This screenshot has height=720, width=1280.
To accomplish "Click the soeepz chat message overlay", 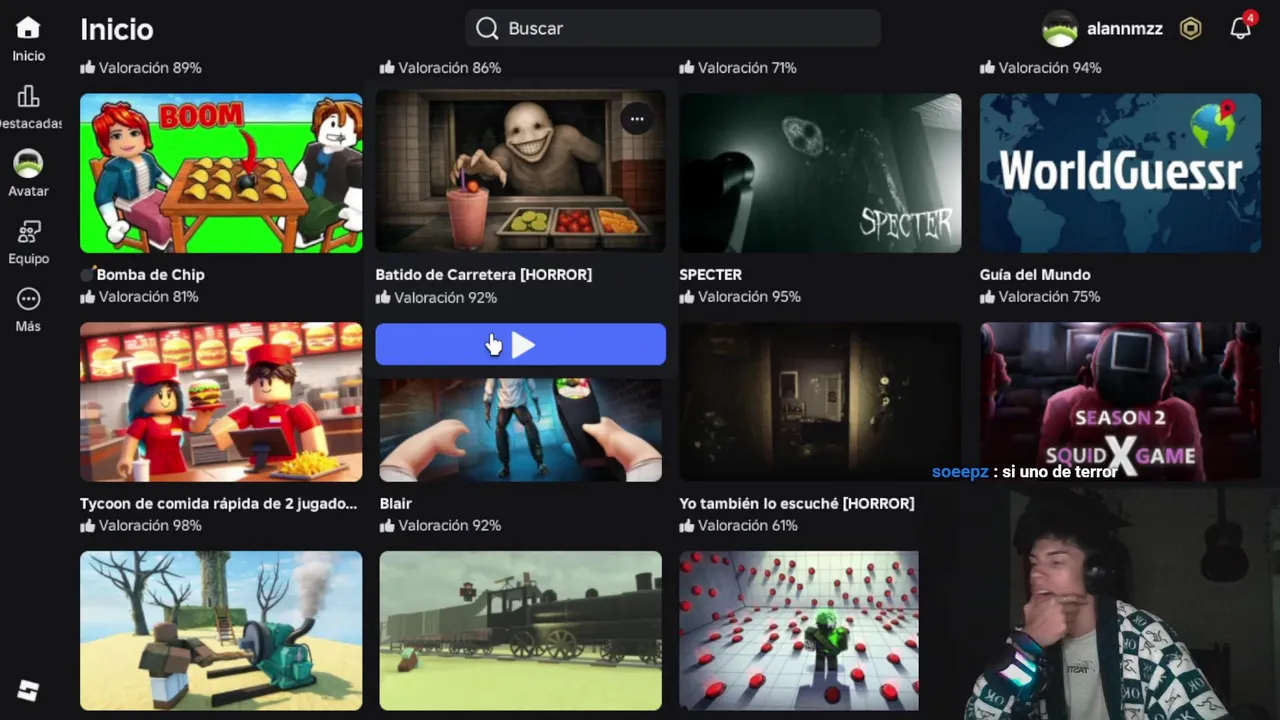I will point(1024,471).
